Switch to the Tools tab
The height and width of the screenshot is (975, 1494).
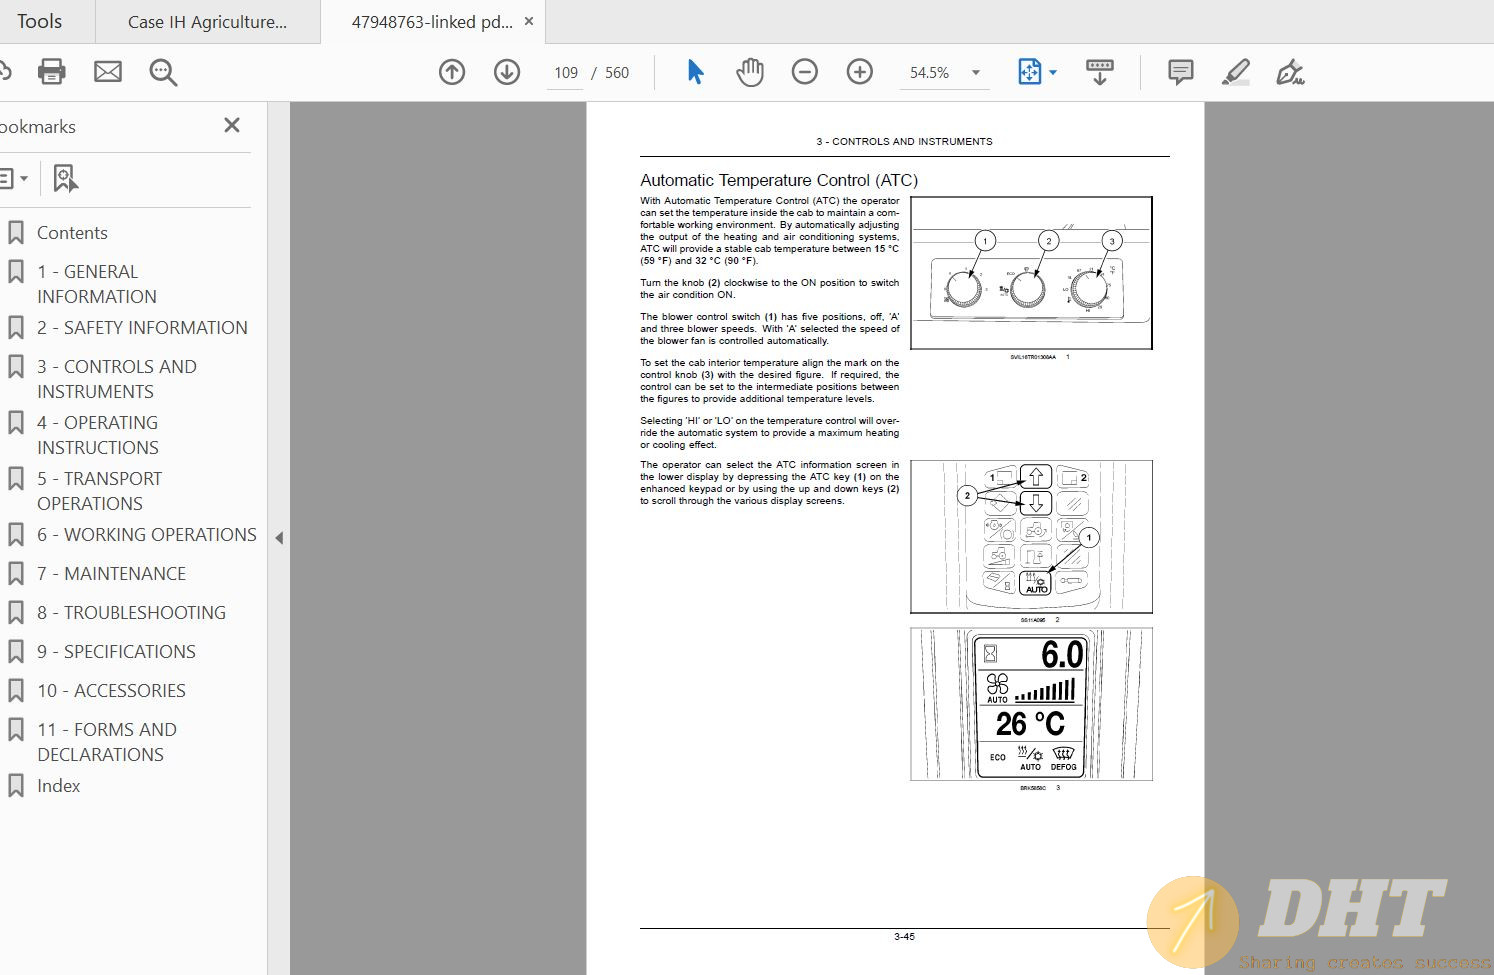[40, 21]
